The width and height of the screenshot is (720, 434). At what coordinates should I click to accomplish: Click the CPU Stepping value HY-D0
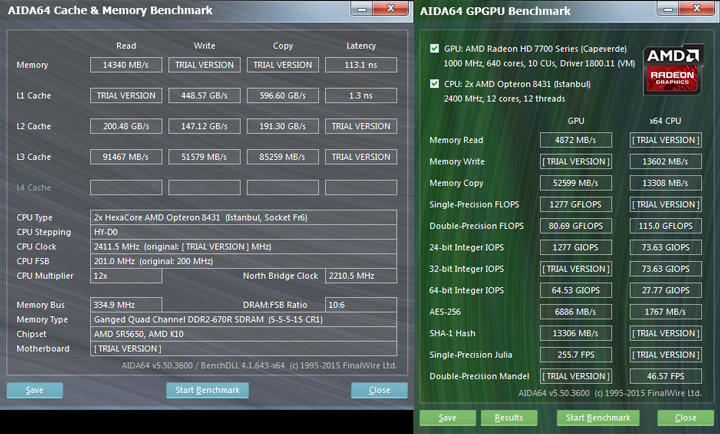pos(243,232)
